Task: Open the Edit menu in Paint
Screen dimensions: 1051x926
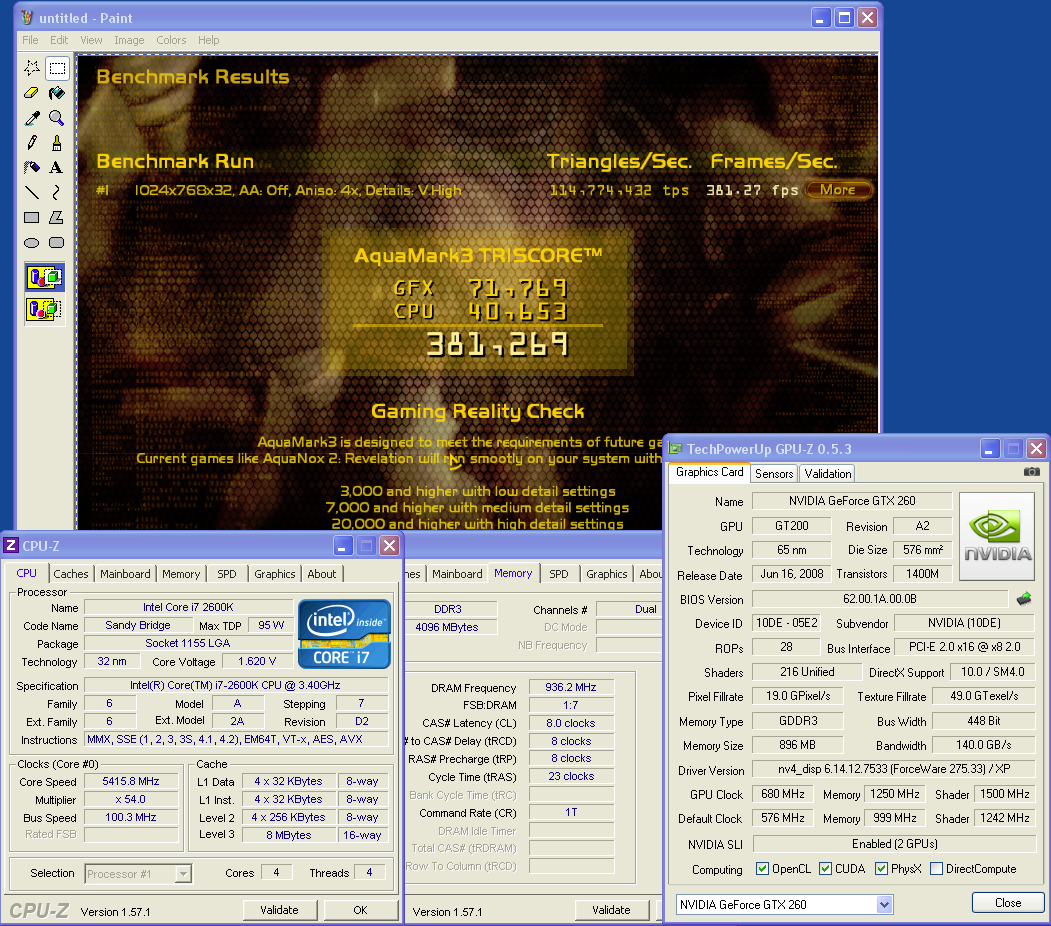Action: click(x=59, y=40)
